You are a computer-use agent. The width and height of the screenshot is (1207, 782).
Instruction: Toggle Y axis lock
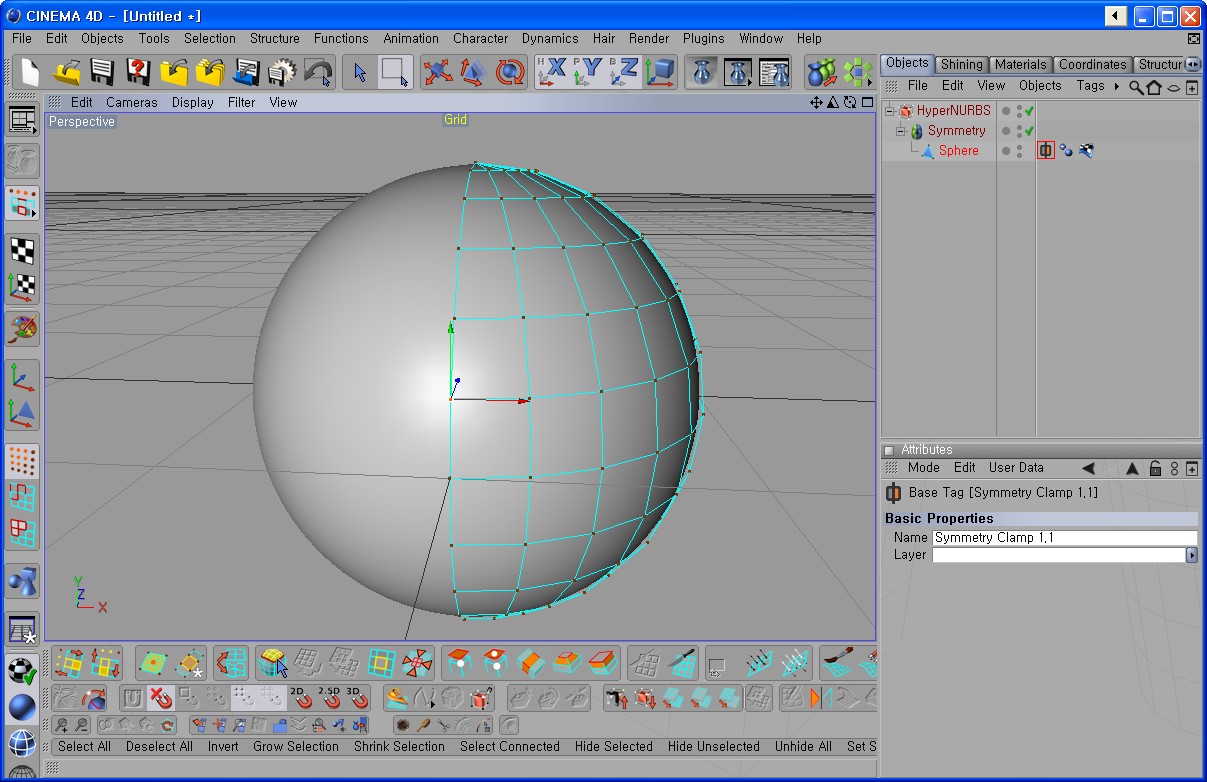(588, 72)
